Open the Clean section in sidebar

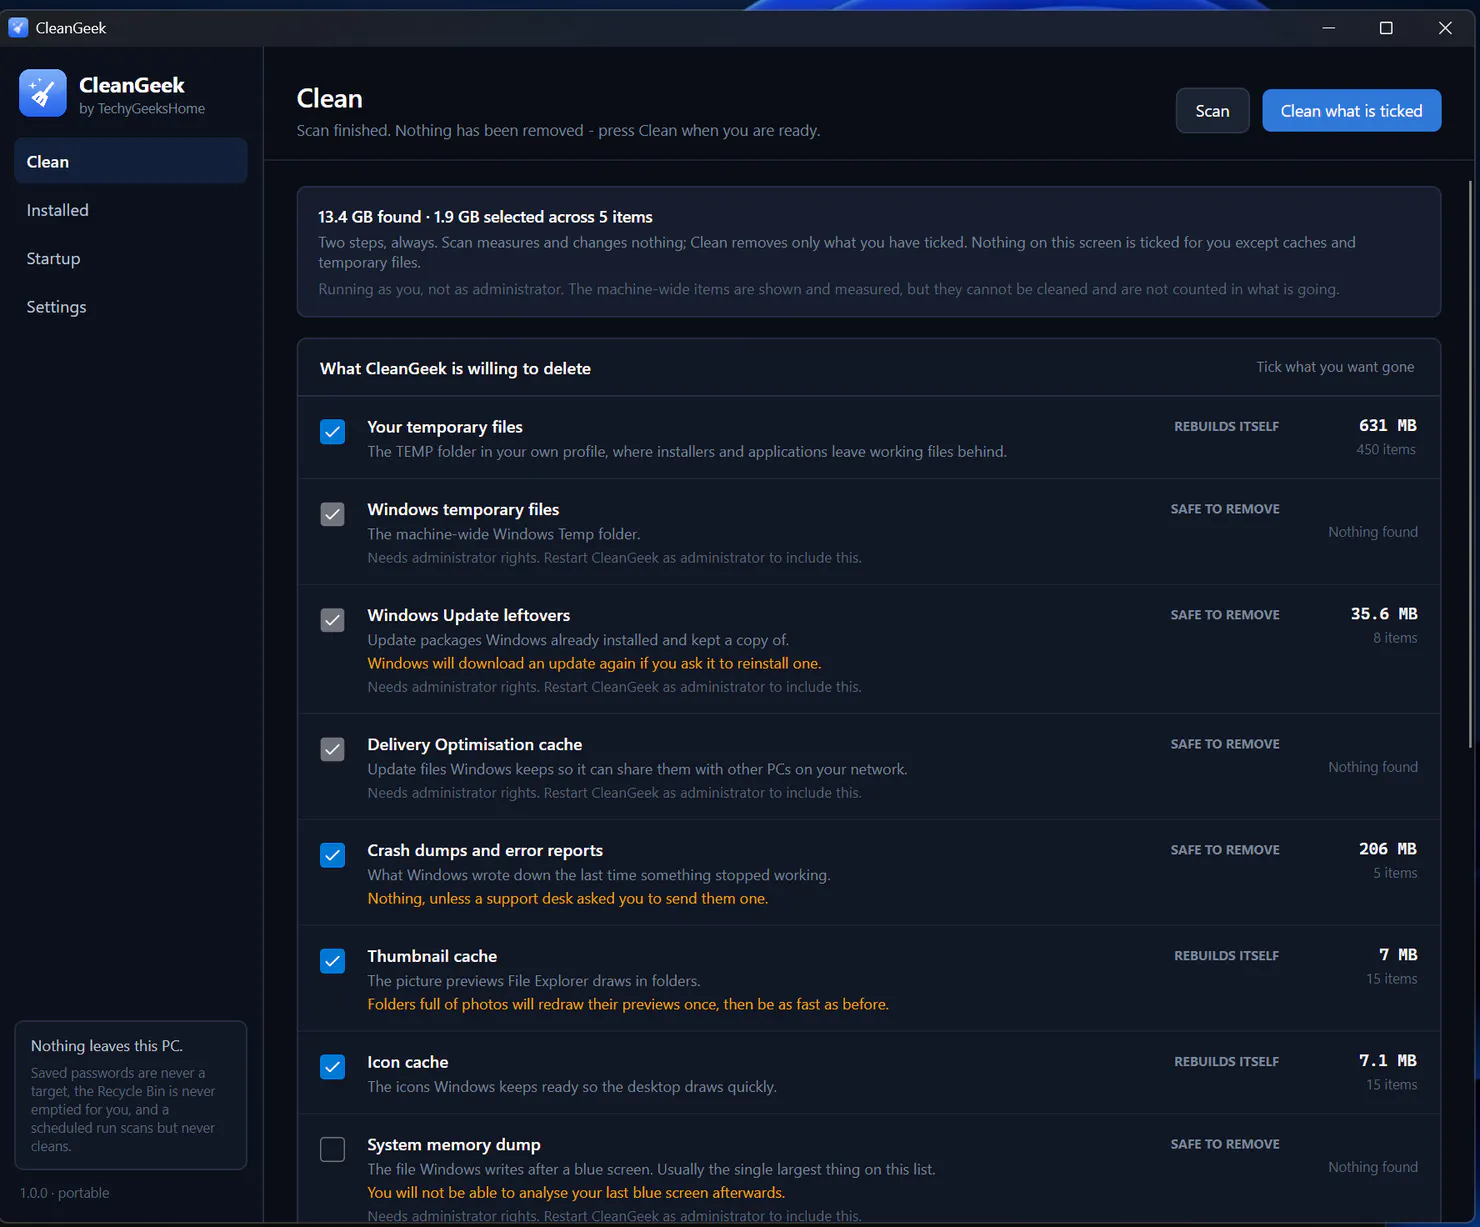pyautogui.click(x=131, y=161)
